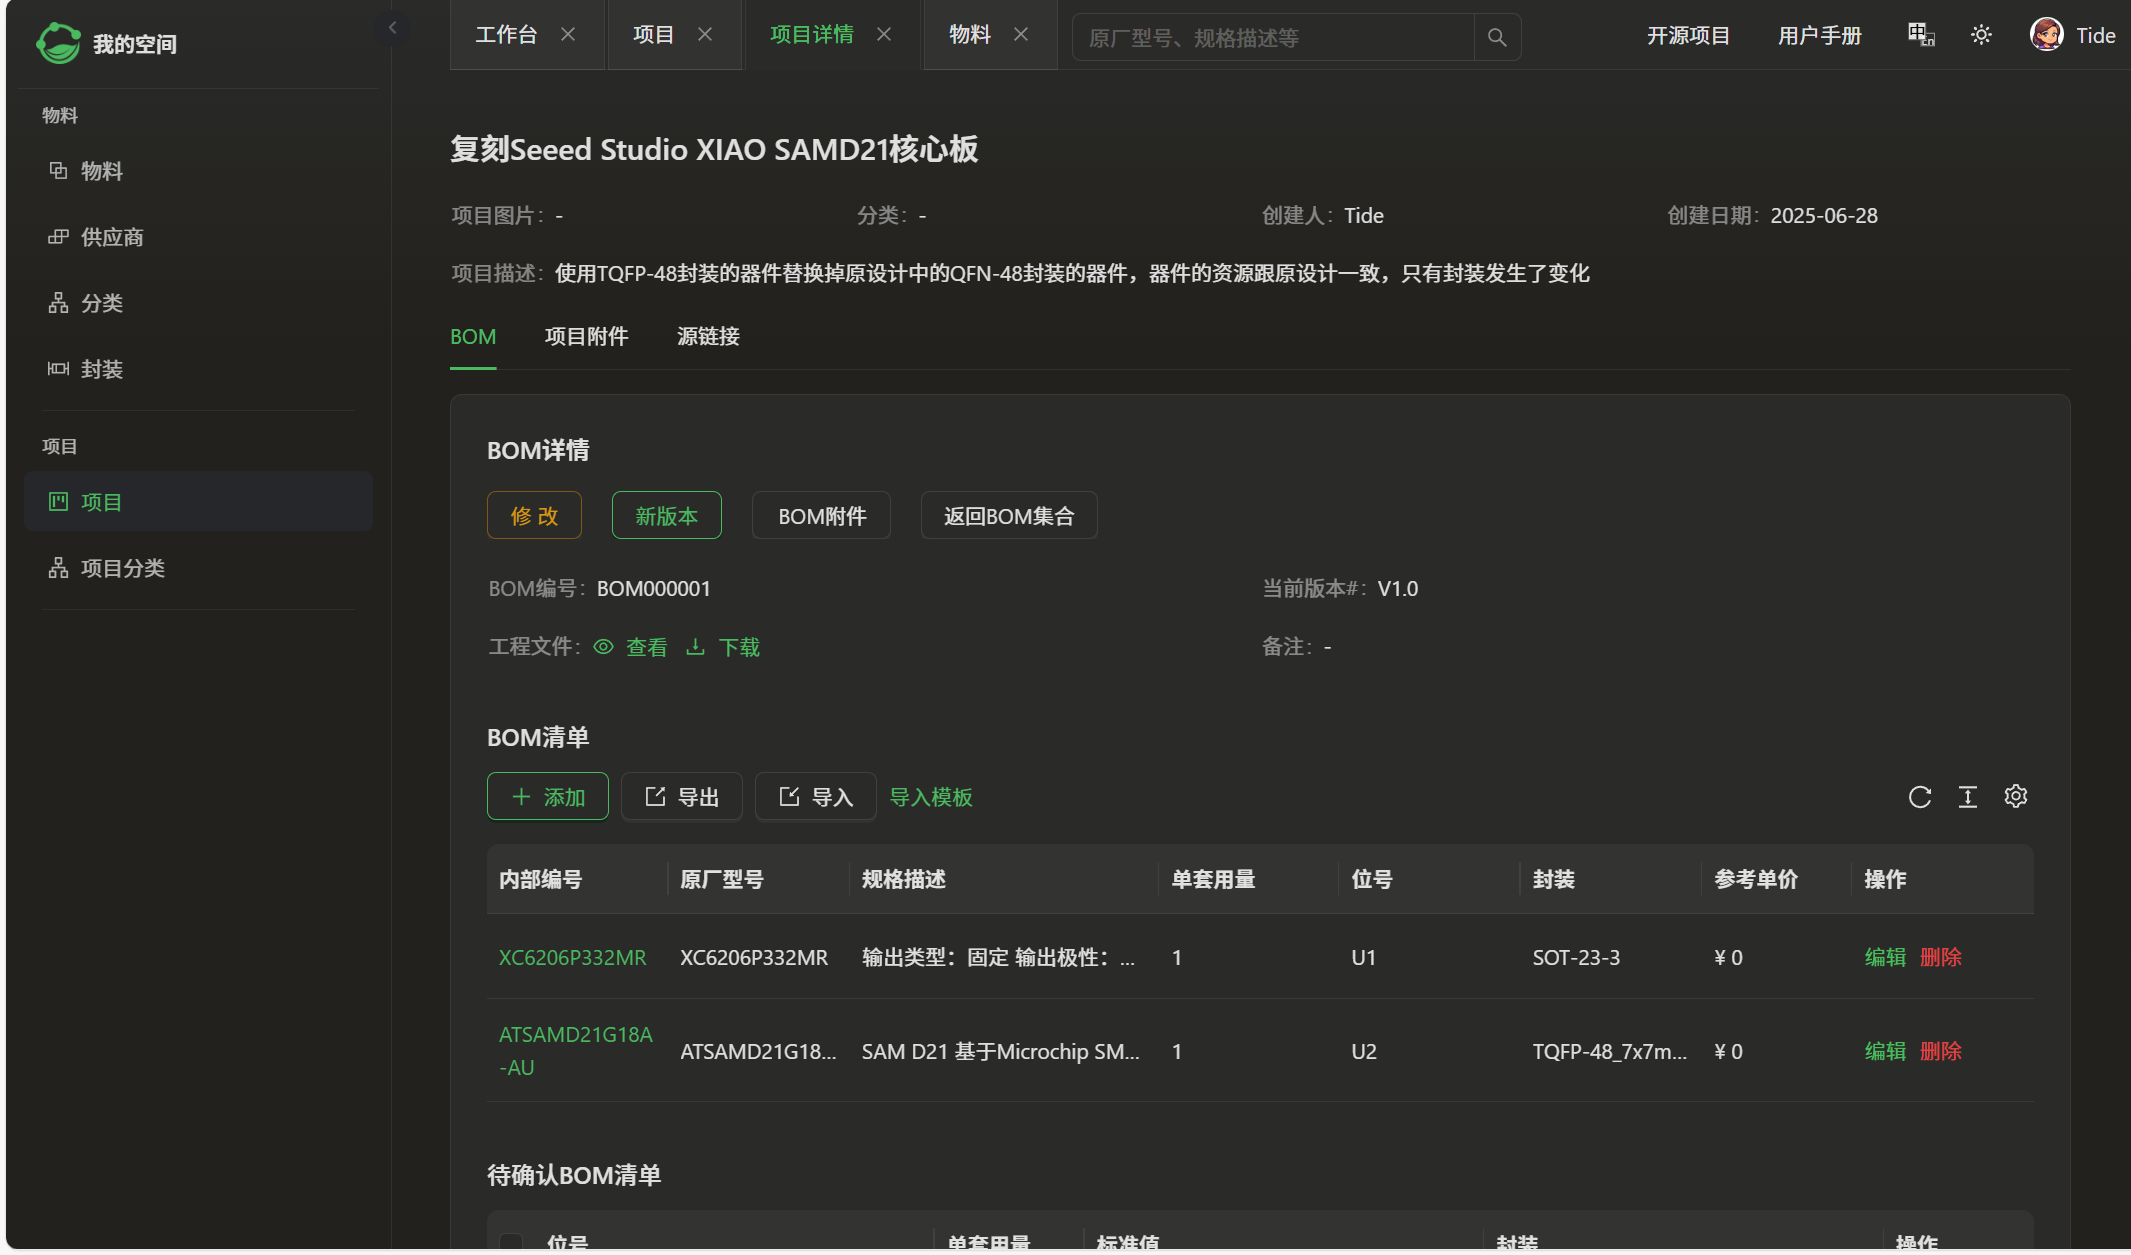The image size is (2131, 1255).
Task: View the 工程文件 via 查看
Action: (630, 647)
